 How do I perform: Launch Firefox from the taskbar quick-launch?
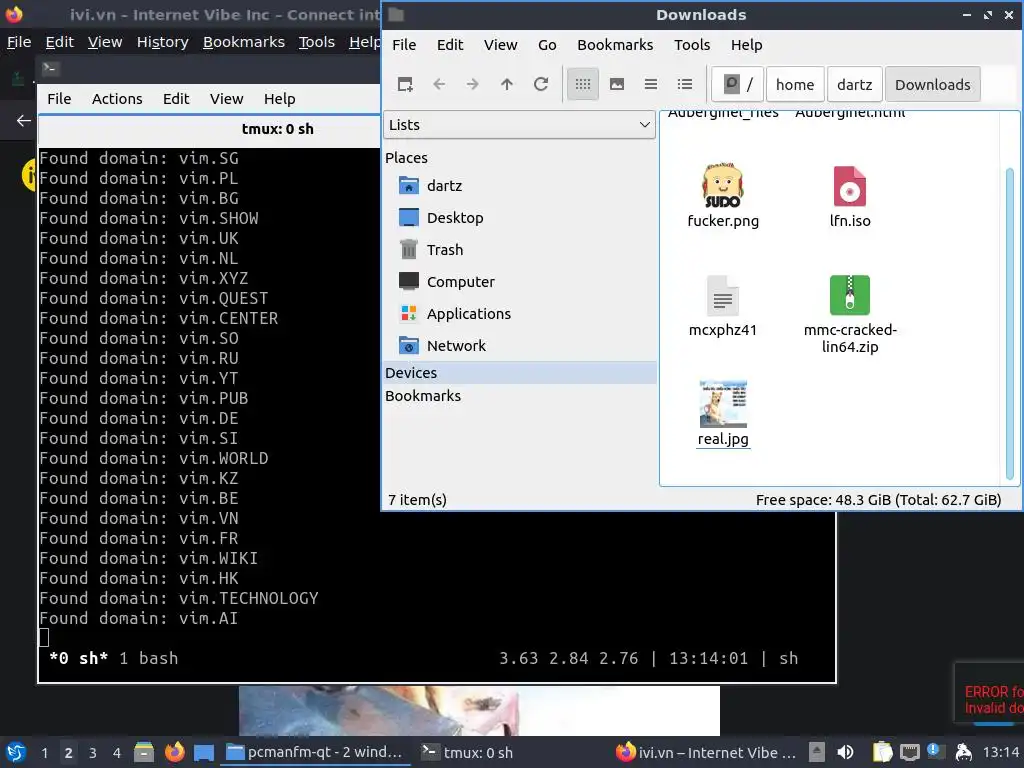174,752
